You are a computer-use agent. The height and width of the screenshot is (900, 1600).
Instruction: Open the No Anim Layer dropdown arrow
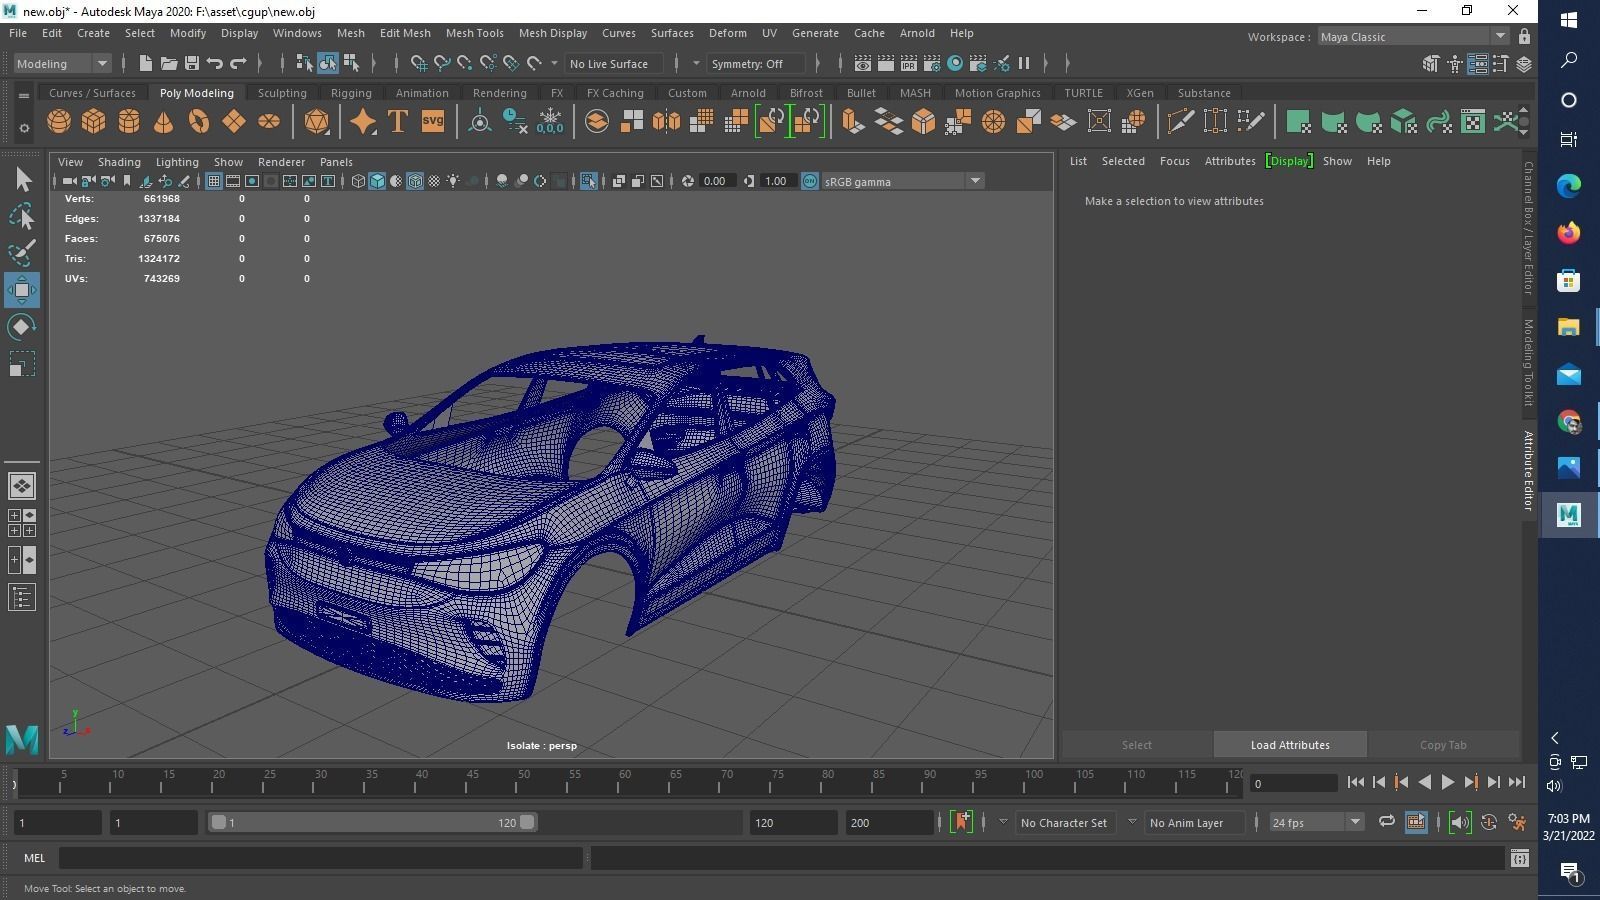(x=1132, y=822)
